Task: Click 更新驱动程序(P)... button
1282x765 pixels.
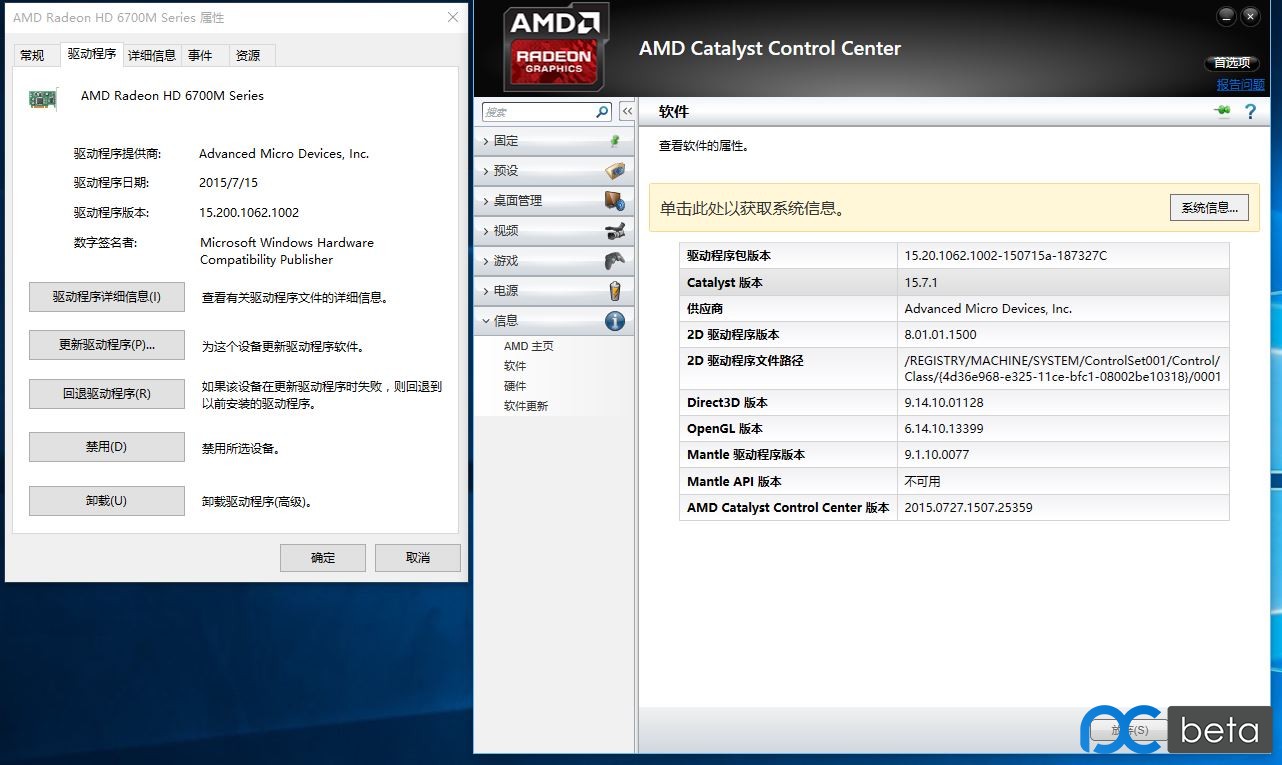Action: pos(107,345)
